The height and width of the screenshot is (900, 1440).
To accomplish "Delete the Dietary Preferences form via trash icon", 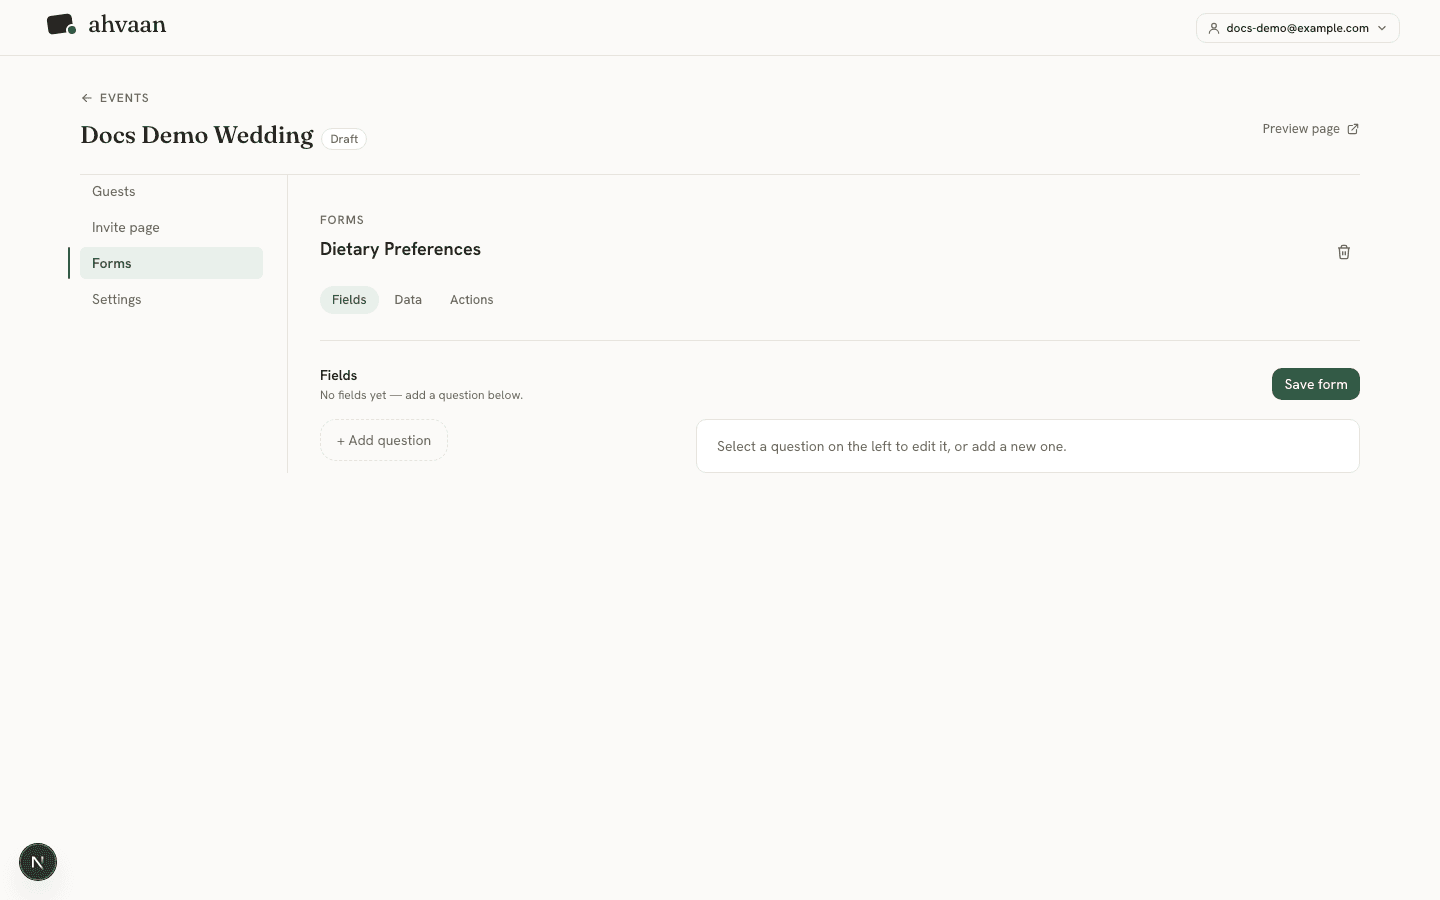I will (1344, 252).
